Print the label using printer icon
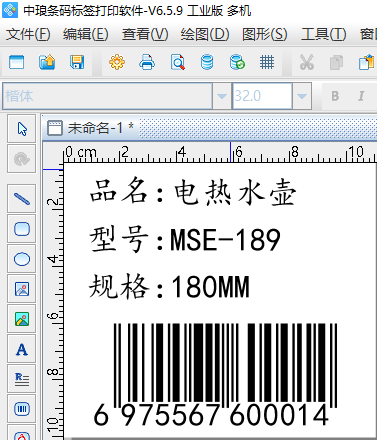Viewport: 377px width, 440px height. click(x=147, y=62)
